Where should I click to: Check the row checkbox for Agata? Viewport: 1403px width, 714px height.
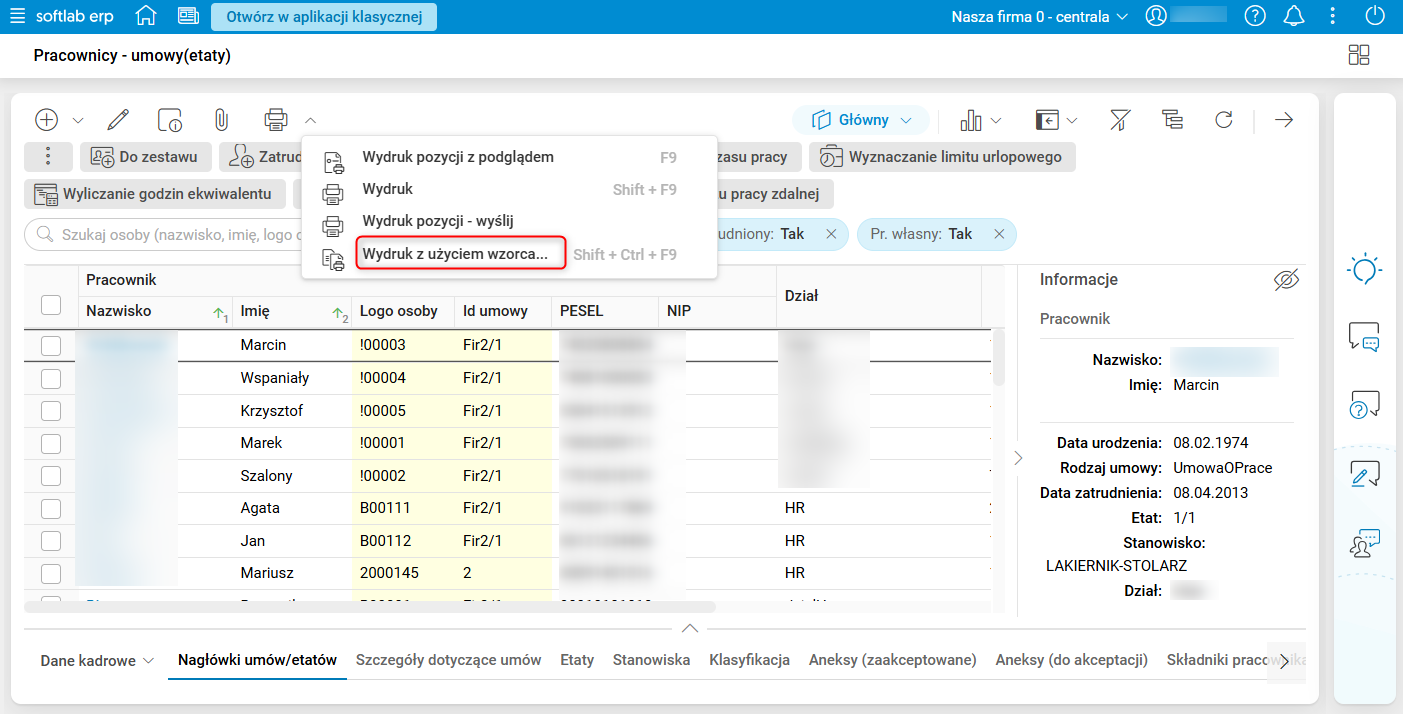[x=51, y=509]
